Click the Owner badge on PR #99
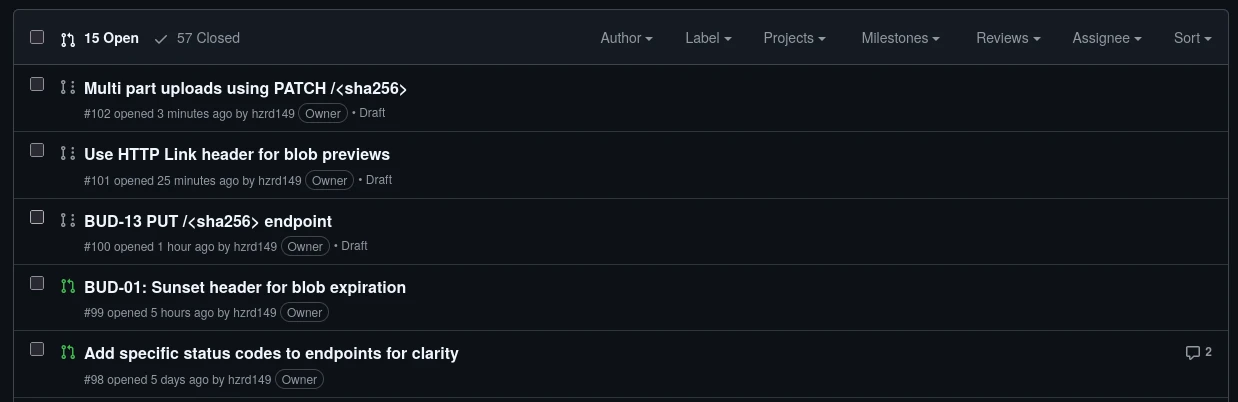Image resolution: width=1238 pixels, height=402 pixels. [x=305, y=313]
